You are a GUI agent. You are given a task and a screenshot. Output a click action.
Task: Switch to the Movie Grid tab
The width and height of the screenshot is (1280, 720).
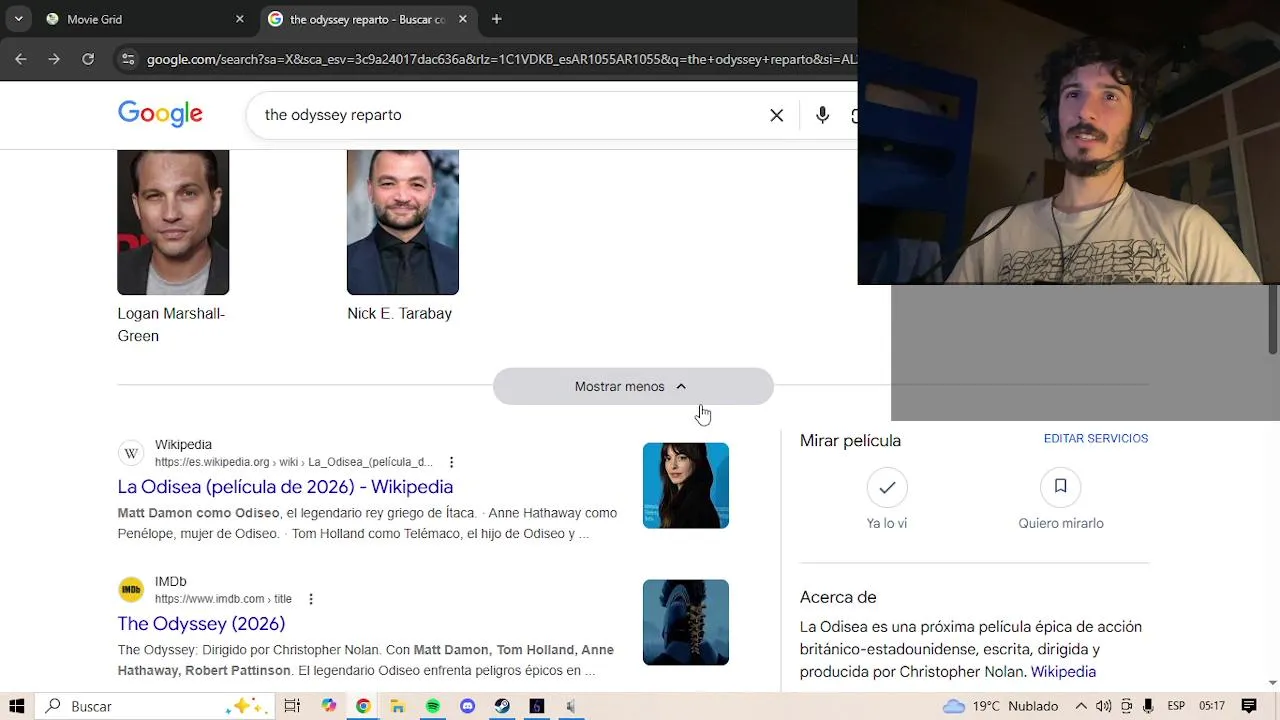[143, 19]
